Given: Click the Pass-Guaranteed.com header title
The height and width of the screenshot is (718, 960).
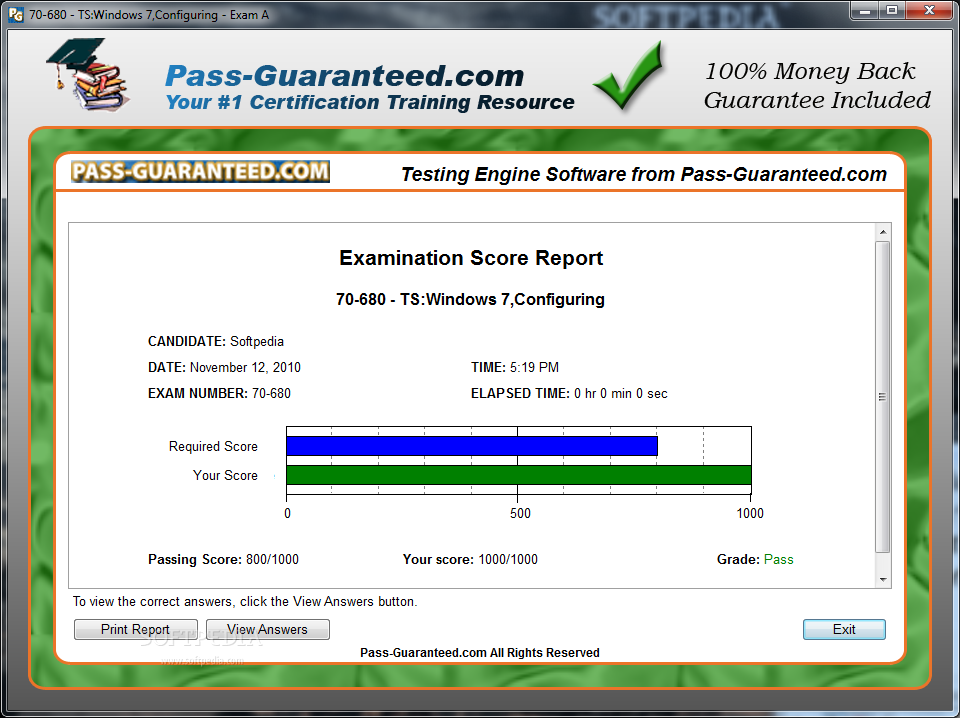Looking at the screenshot, I should [345, 77].
